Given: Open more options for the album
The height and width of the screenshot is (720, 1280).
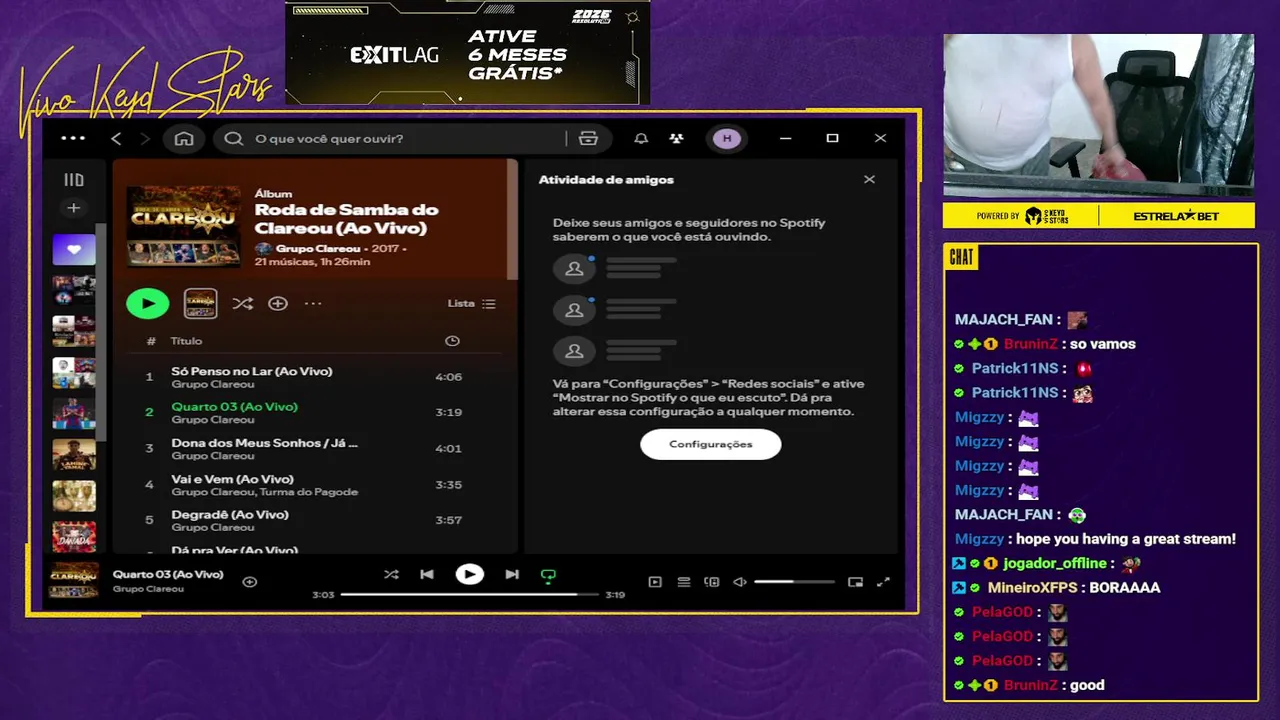Looking at the screenshot, I should coord(313,303).
